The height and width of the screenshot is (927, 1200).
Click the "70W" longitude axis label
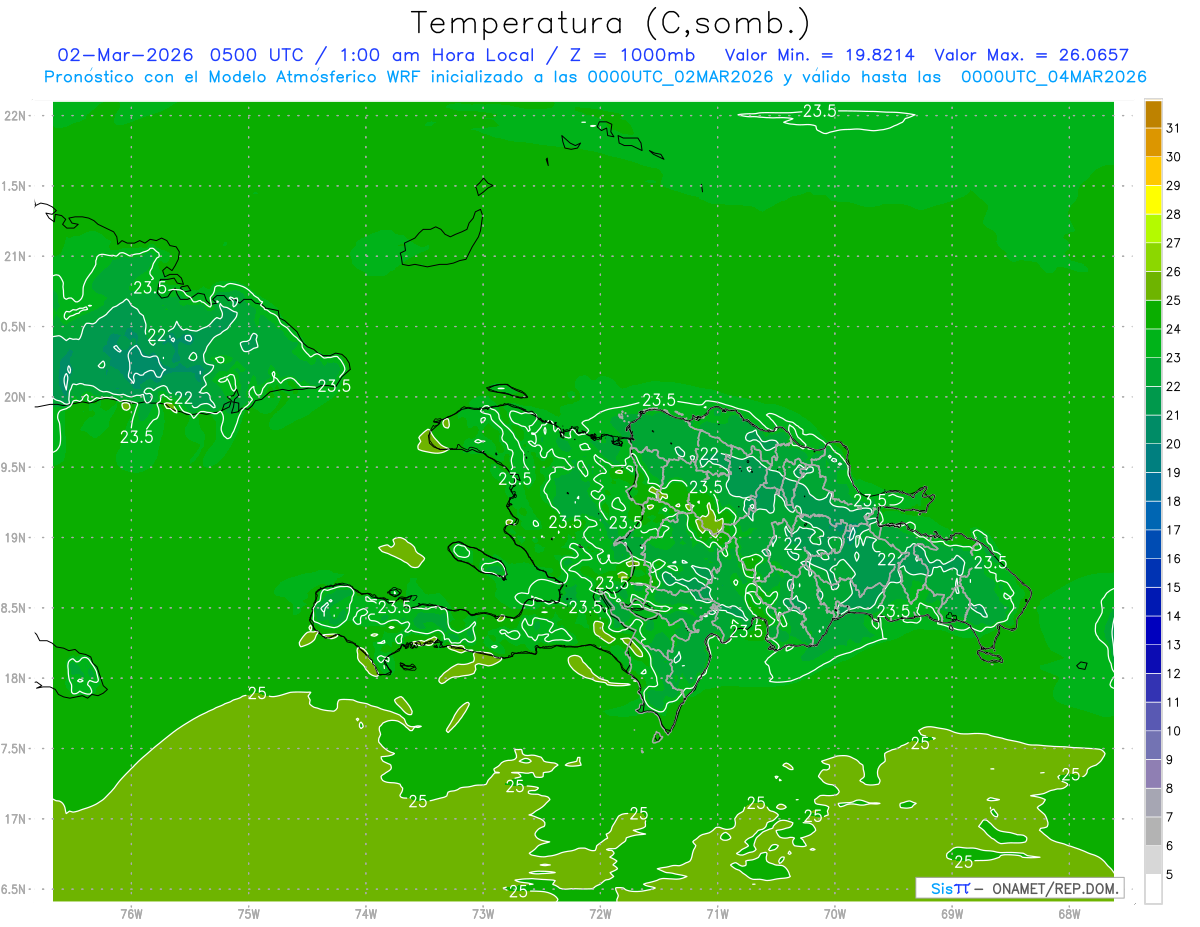point(835,914)
